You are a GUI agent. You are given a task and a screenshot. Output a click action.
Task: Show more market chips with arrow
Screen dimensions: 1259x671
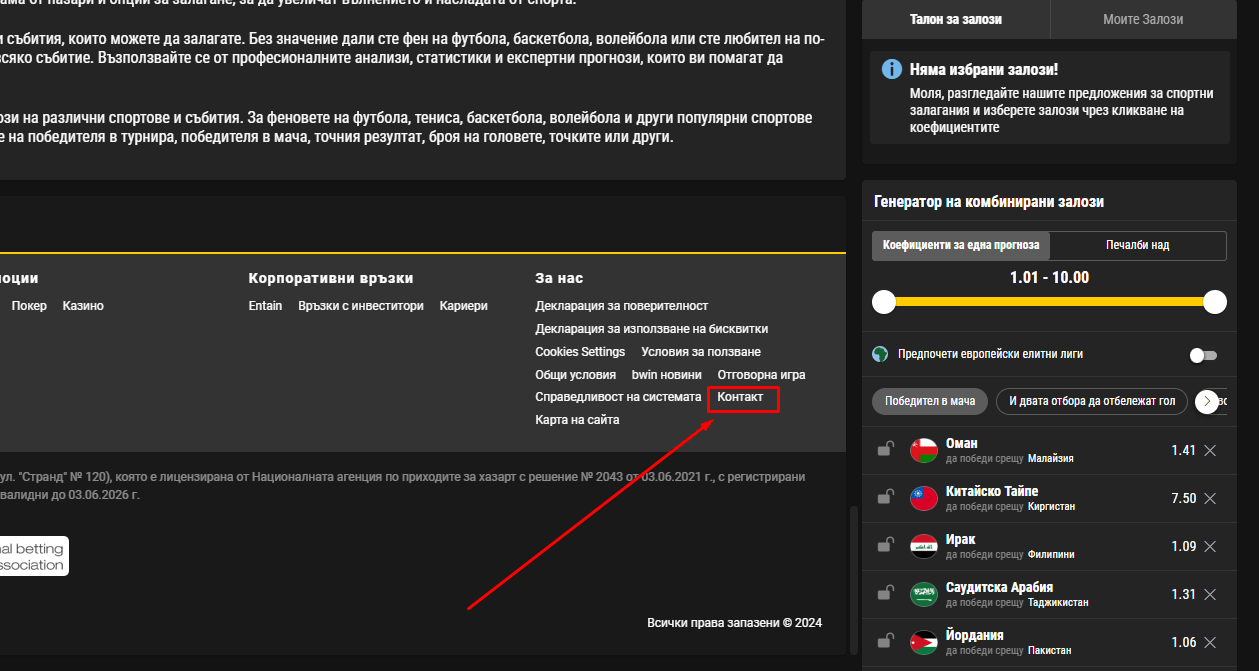pos(1207,401)
